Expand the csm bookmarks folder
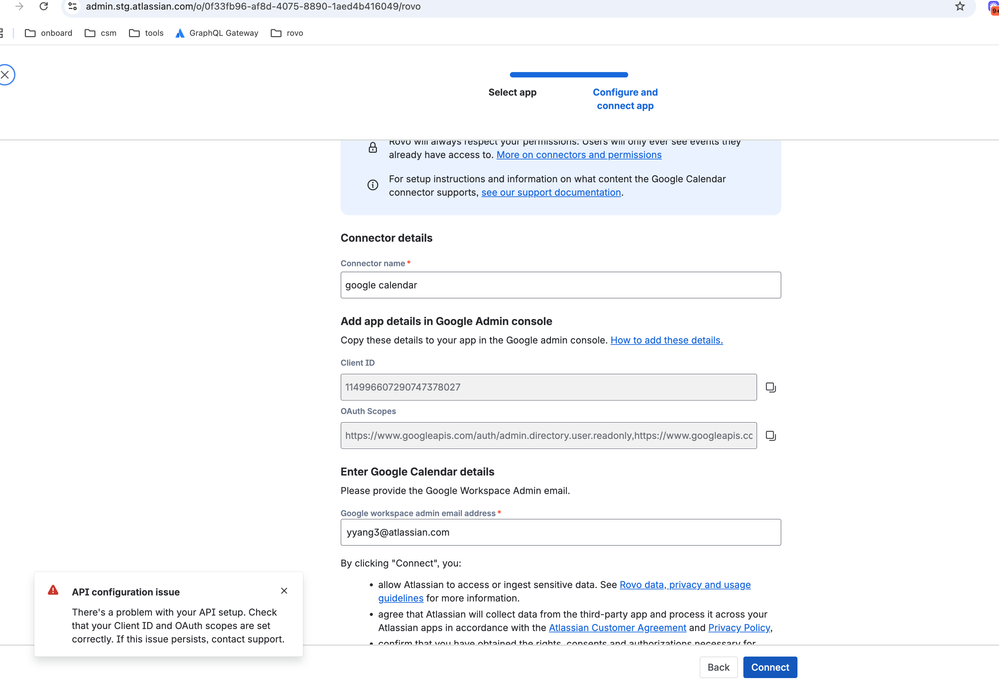 click(100, 33)
